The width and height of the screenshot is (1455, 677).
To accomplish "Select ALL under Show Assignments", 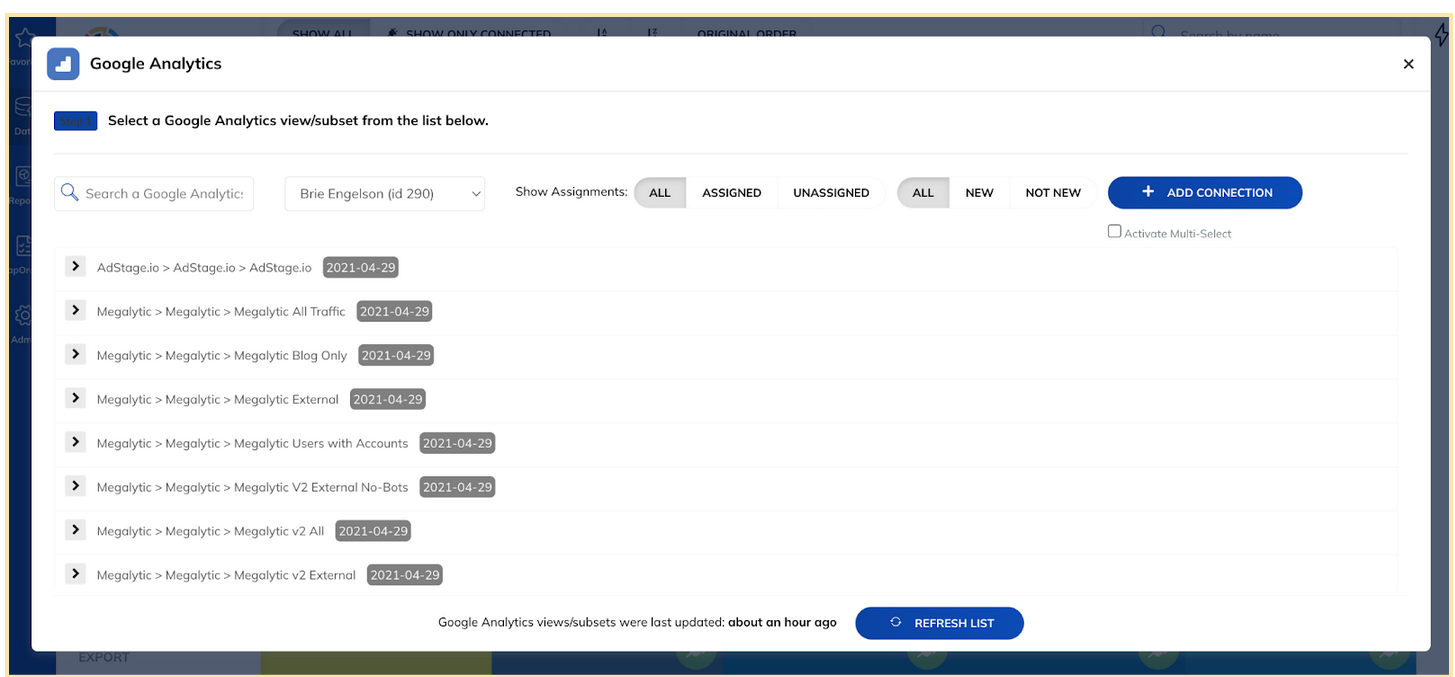I will 660,193.
